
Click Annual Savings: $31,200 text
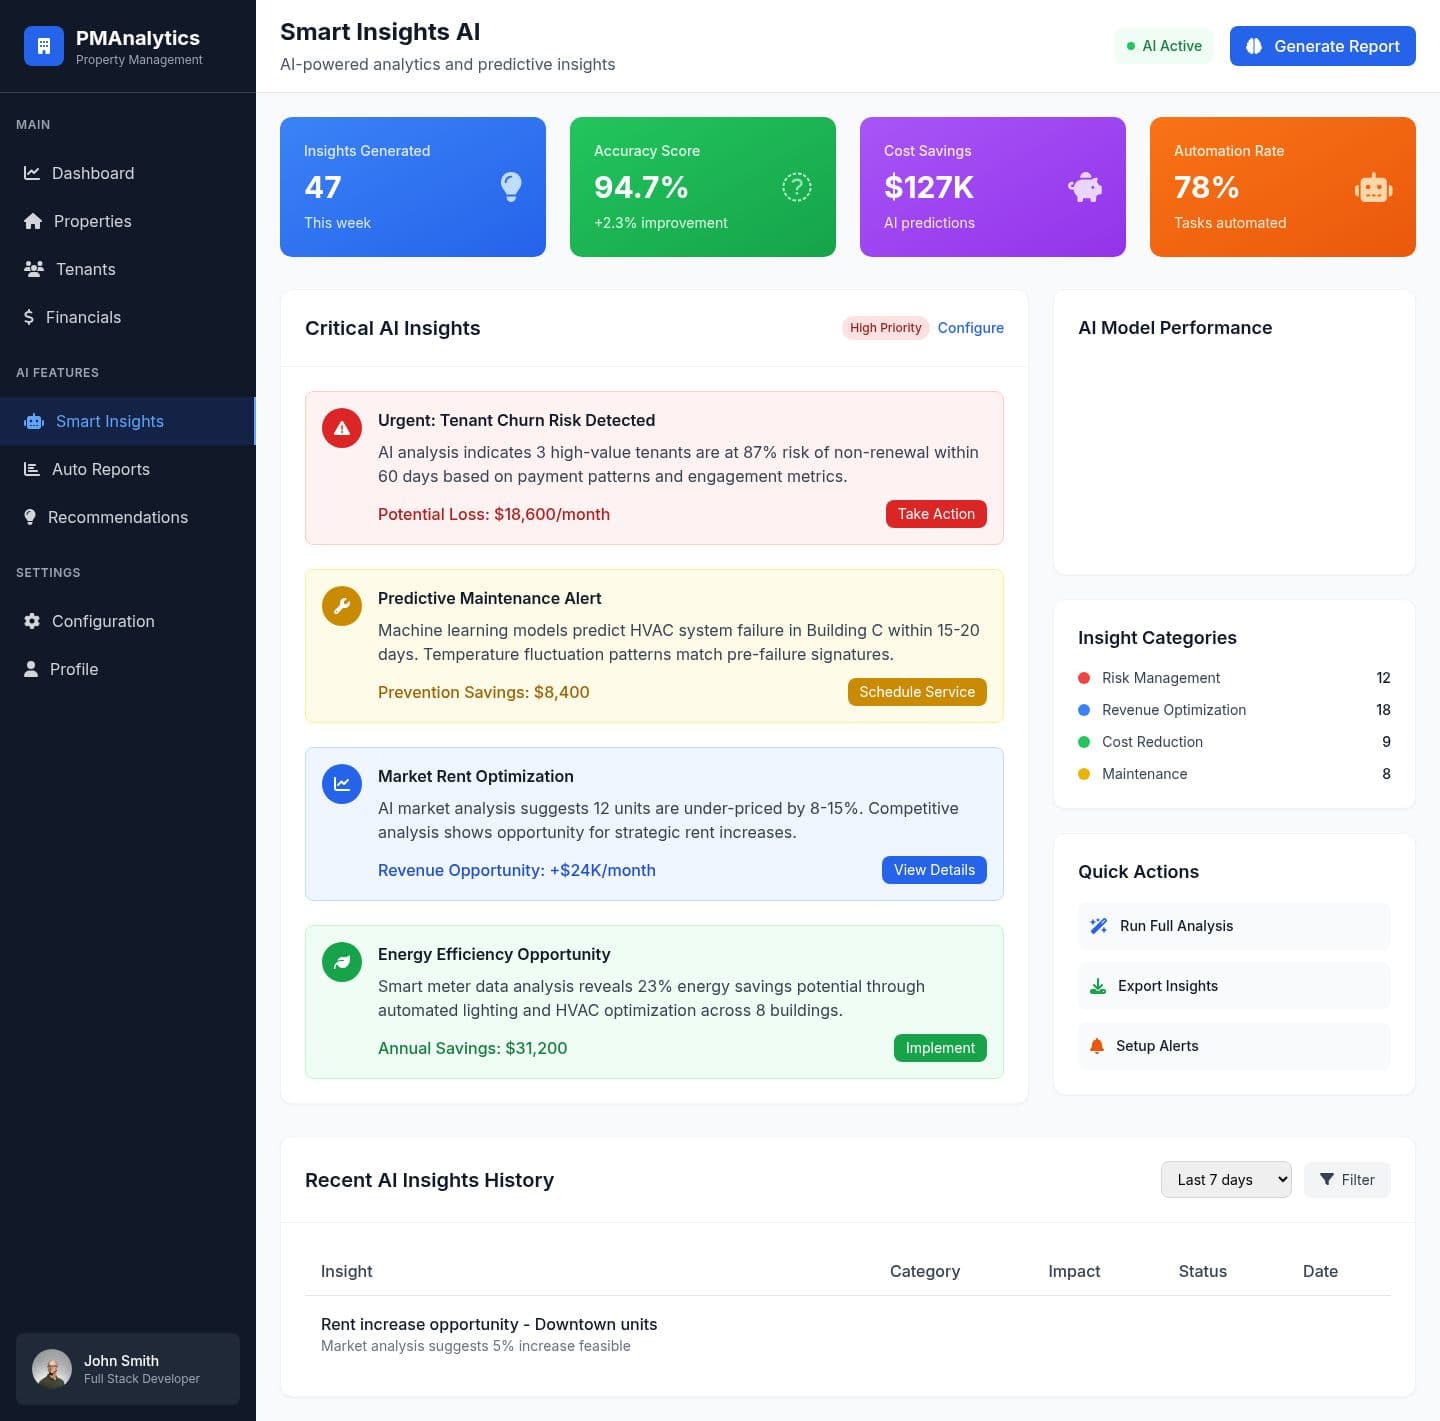[472, 1048]
